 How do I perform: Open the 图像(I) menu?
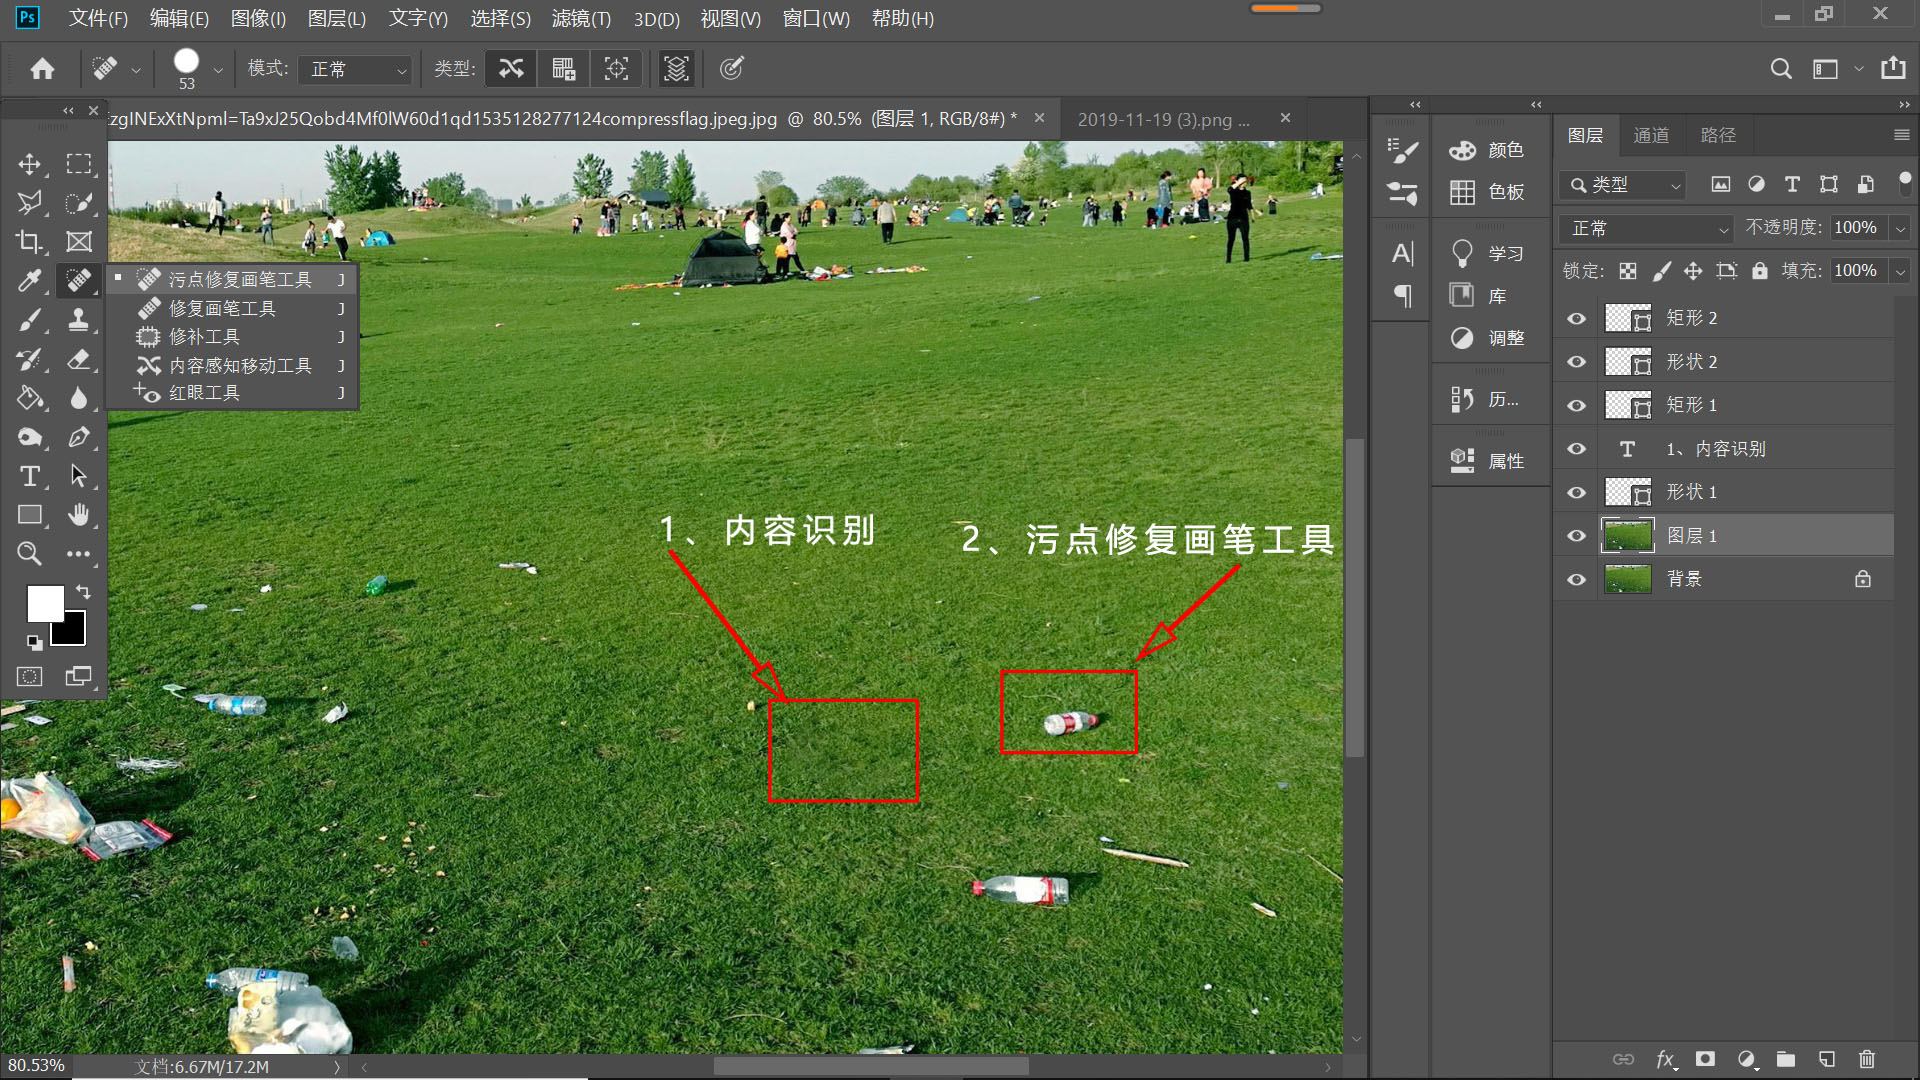[258, 19]
